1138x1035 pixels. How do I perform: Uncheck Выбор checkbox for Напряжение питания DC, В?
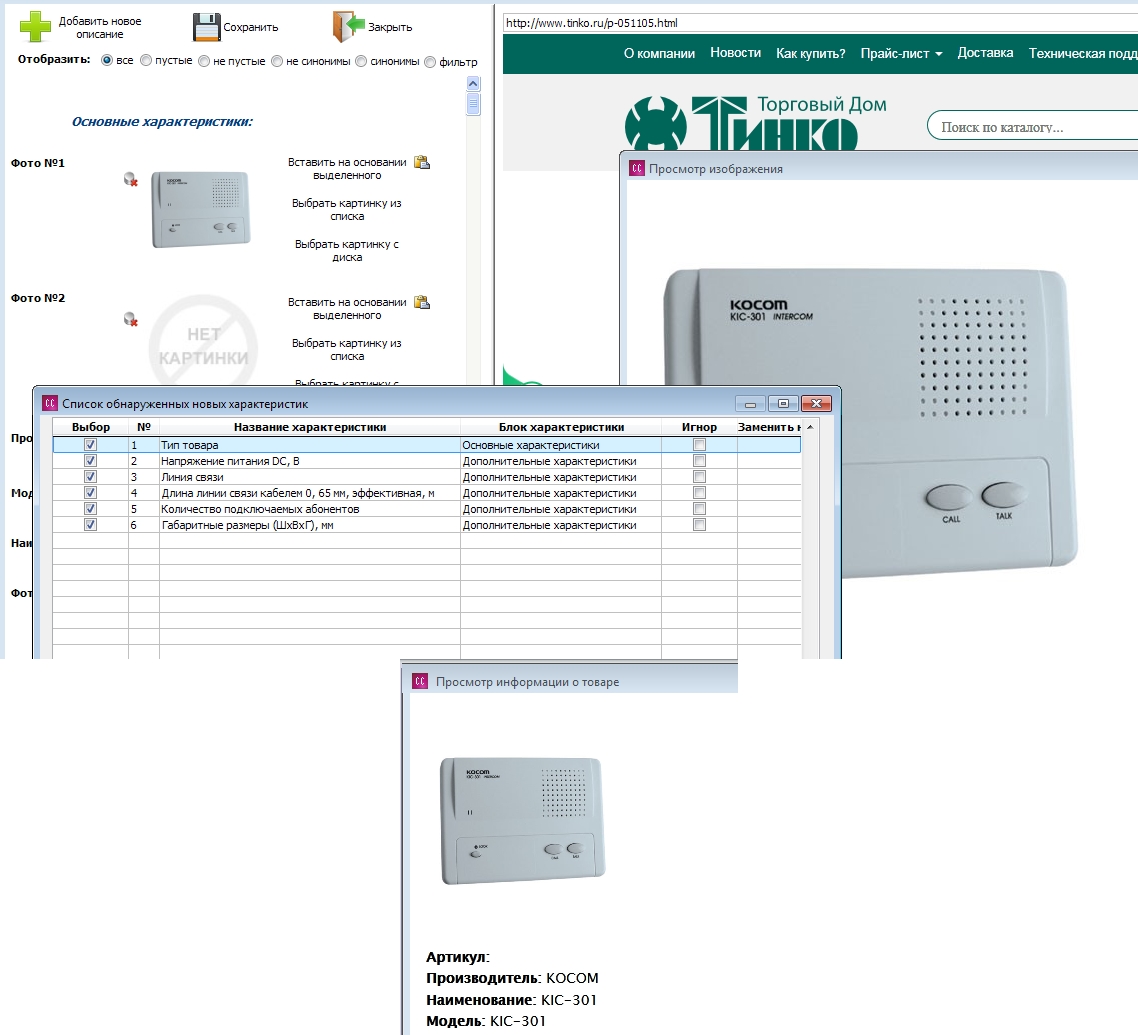tap(90, 461)
